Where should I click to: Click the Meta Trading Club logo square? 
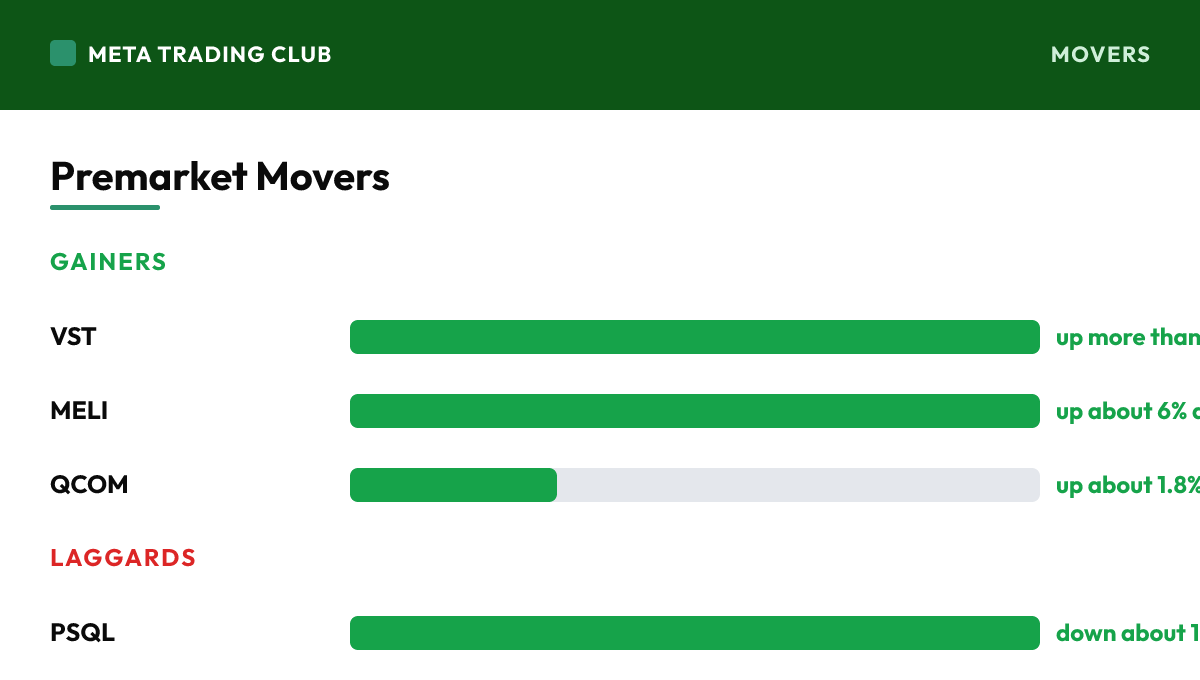pyautogui.click(x=63, y=53)
